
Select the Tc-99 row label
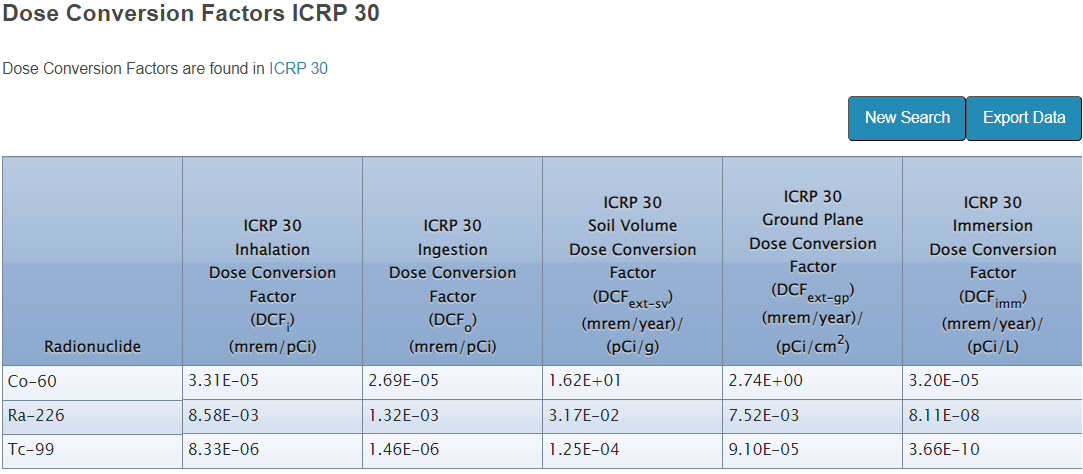point(30,450)
